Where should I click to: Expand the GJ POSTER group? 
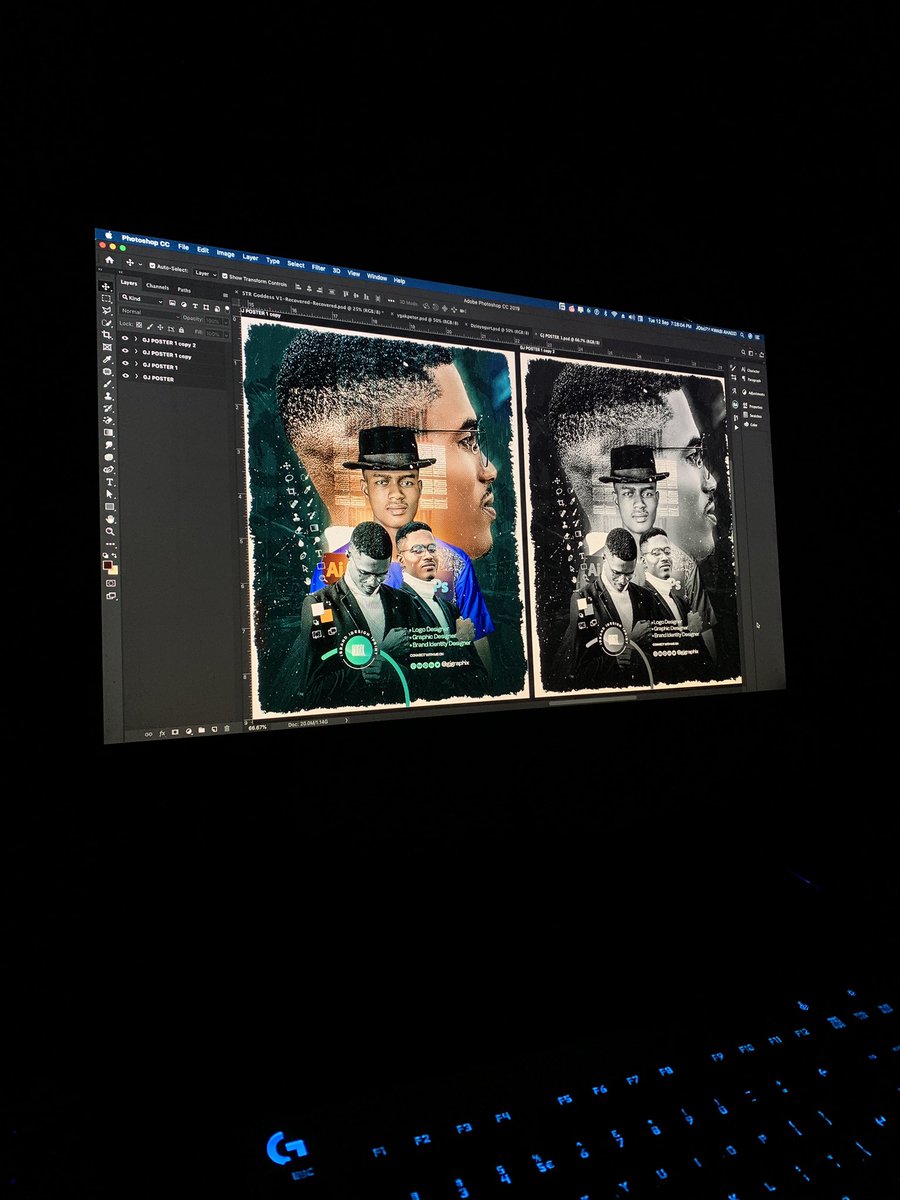(136, 376)
